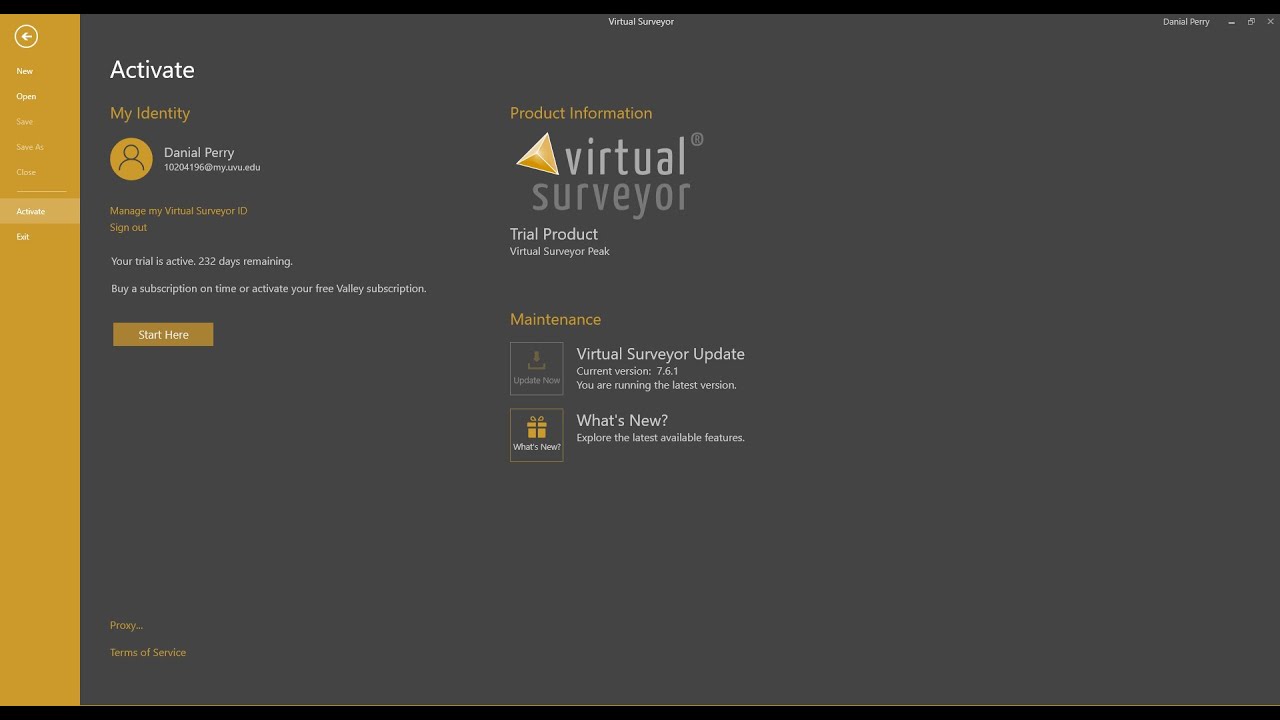This screenshot has width=1280, height=720.
Task: Click the email 10204196@my.uvu.edu text
Action: click(x=212, y=168)
